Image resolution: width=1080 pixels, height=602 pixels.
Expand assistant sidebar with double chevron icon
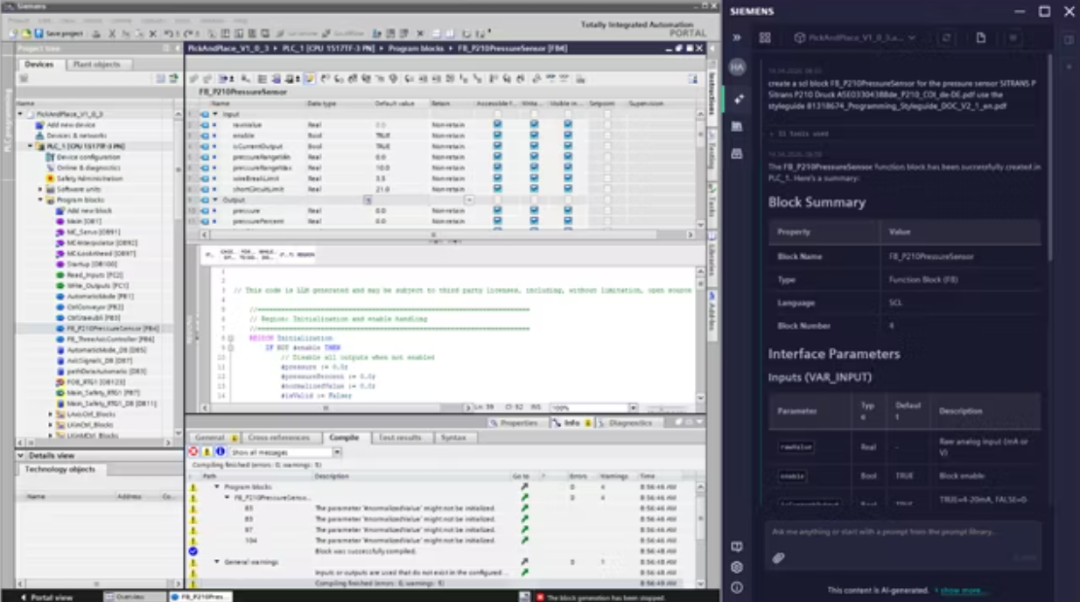(x=737, y=38)
